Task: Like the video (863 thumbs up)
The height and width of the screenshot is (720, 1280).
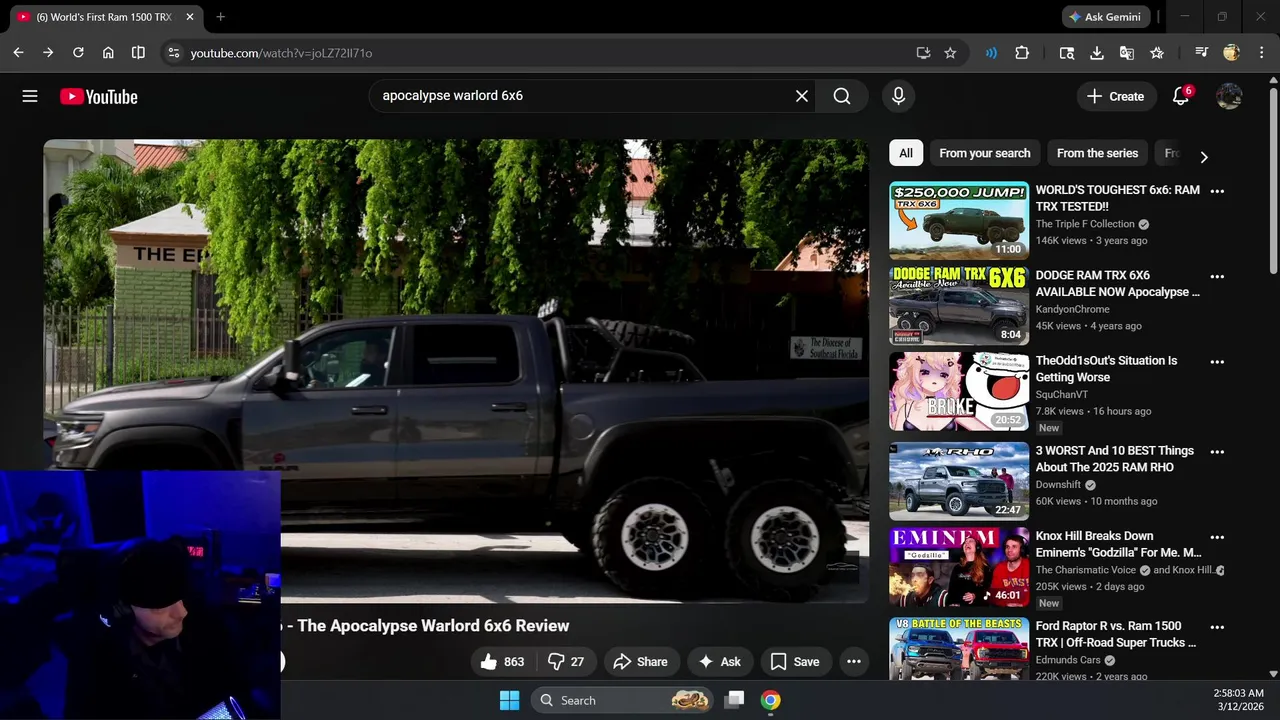Action: pos(502,661)
